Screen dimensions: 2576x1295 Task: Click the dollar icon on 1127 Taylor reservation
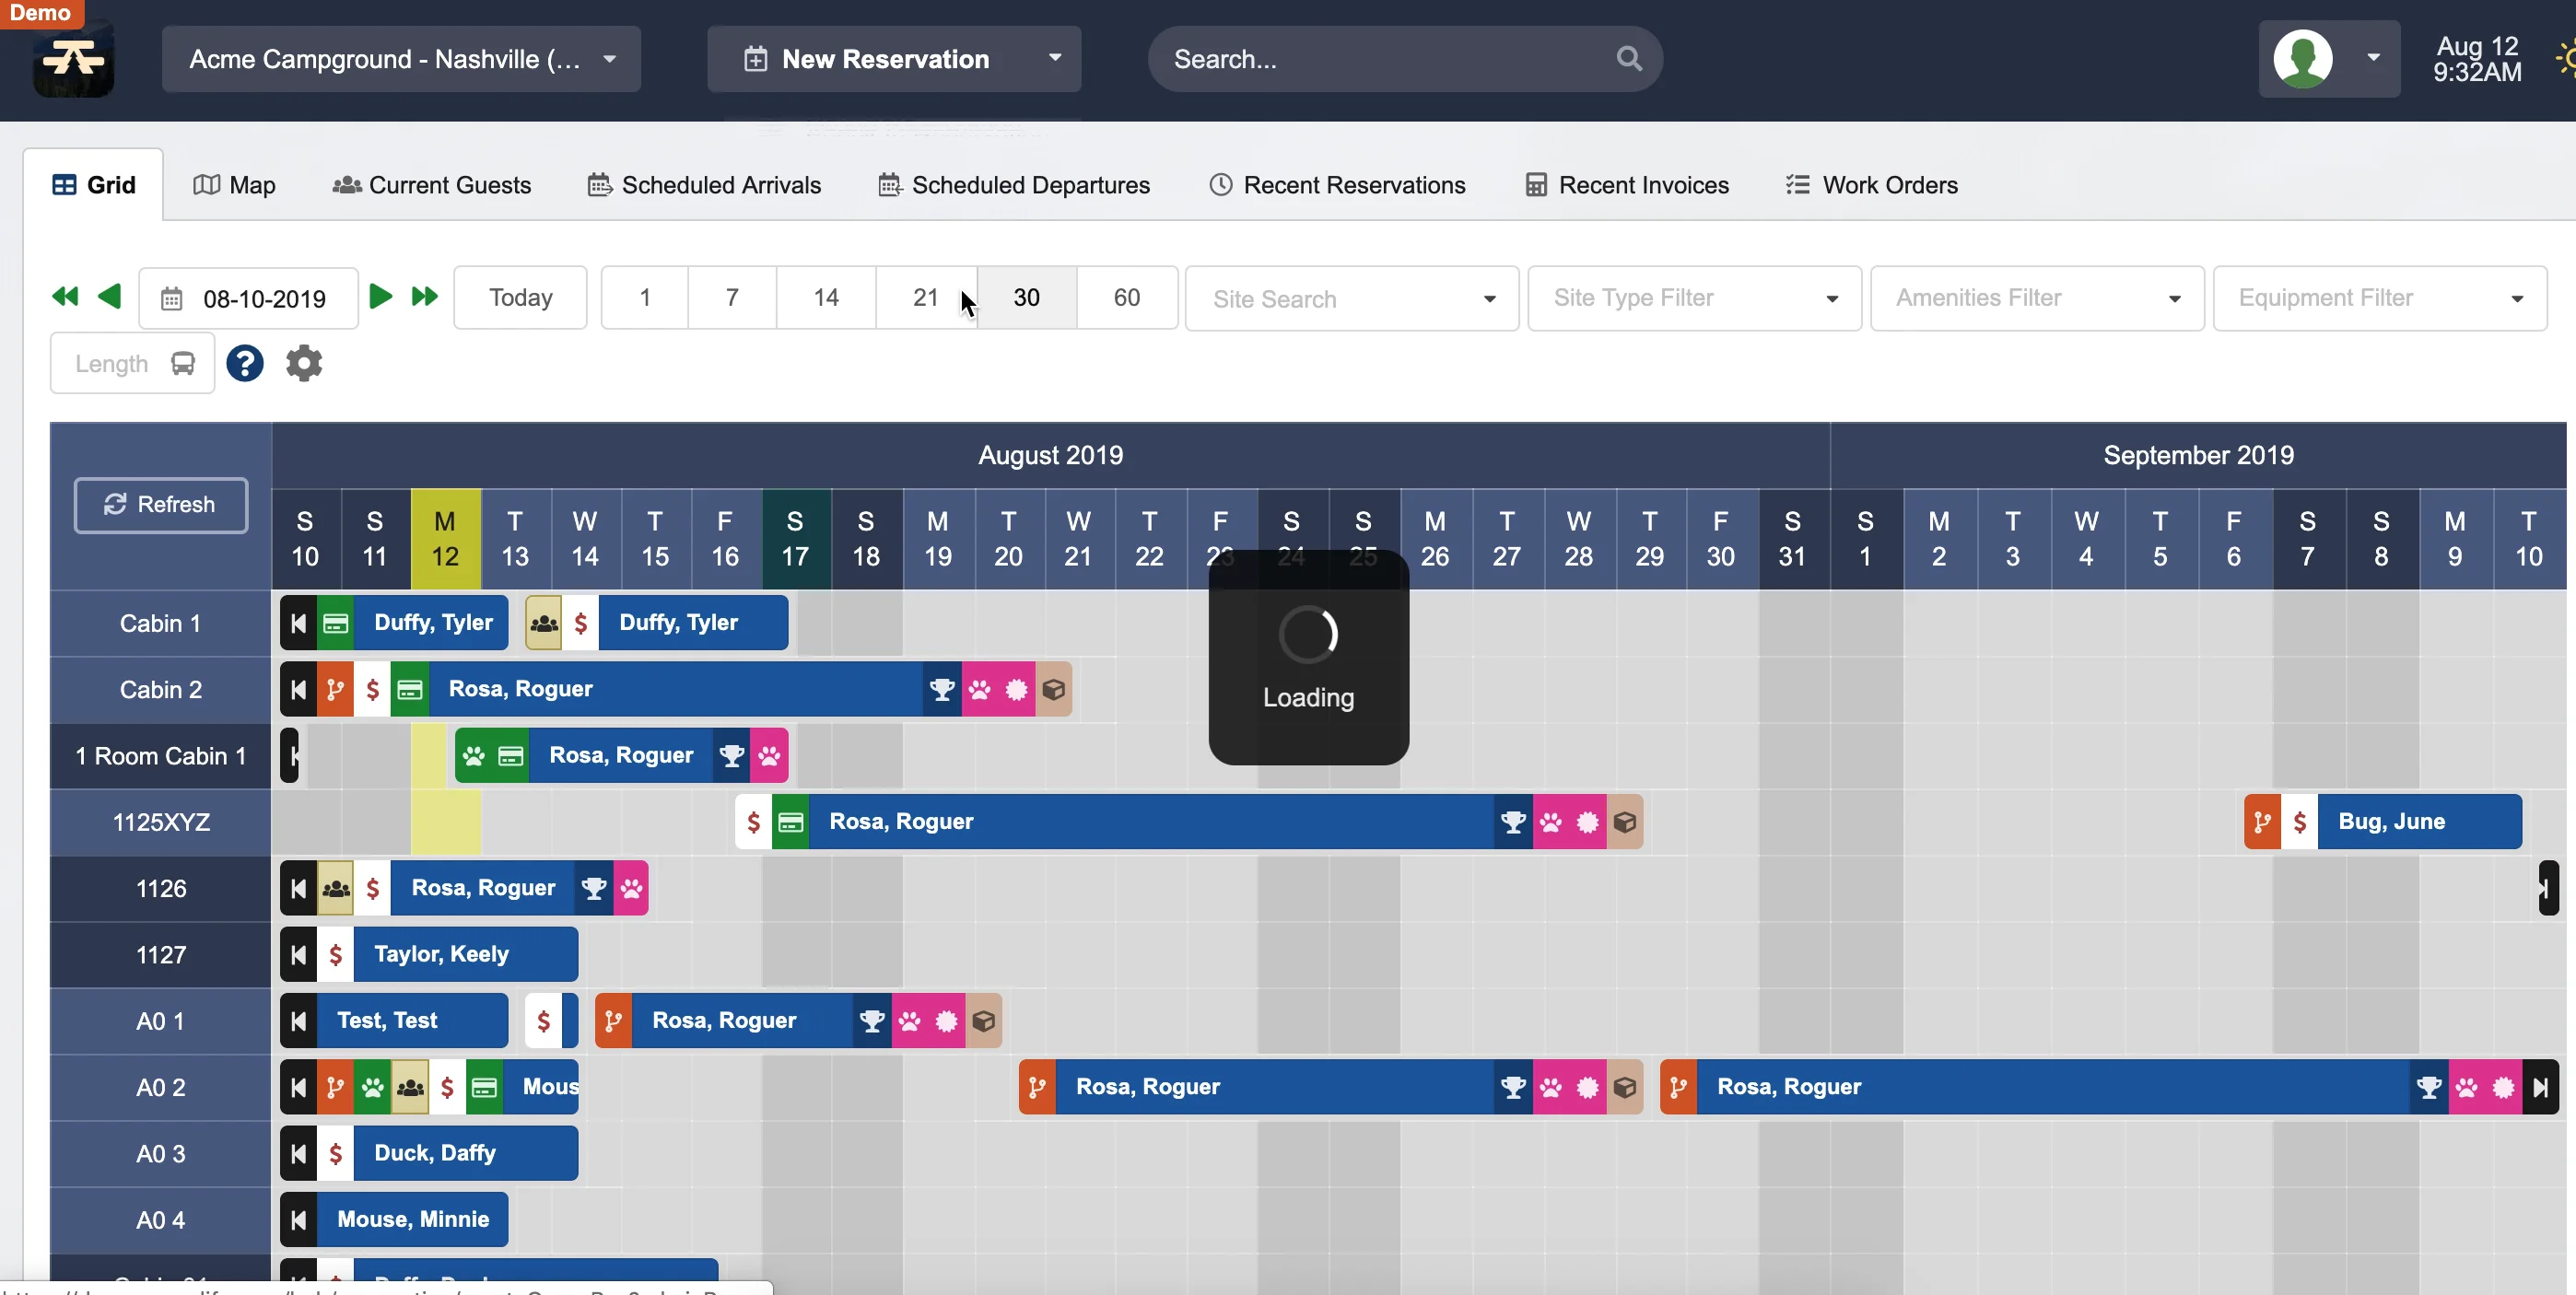(336, 954)
